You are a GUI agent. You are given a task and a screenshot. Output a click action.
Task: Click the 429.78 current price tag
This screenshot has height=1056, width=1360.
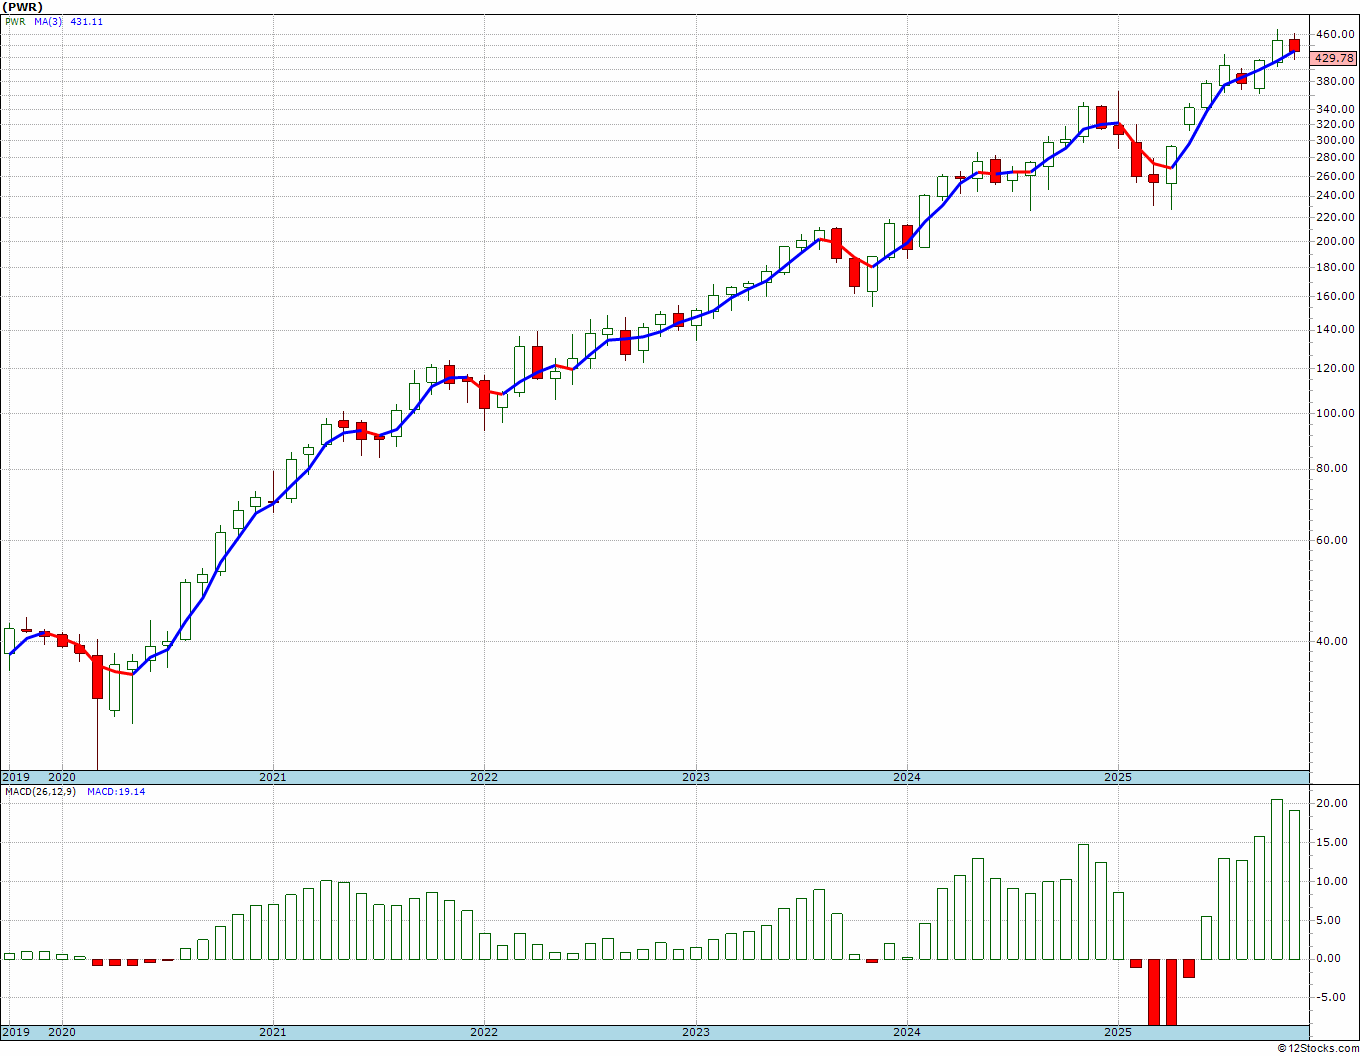pyautogui.click(x=1334, y=59)
